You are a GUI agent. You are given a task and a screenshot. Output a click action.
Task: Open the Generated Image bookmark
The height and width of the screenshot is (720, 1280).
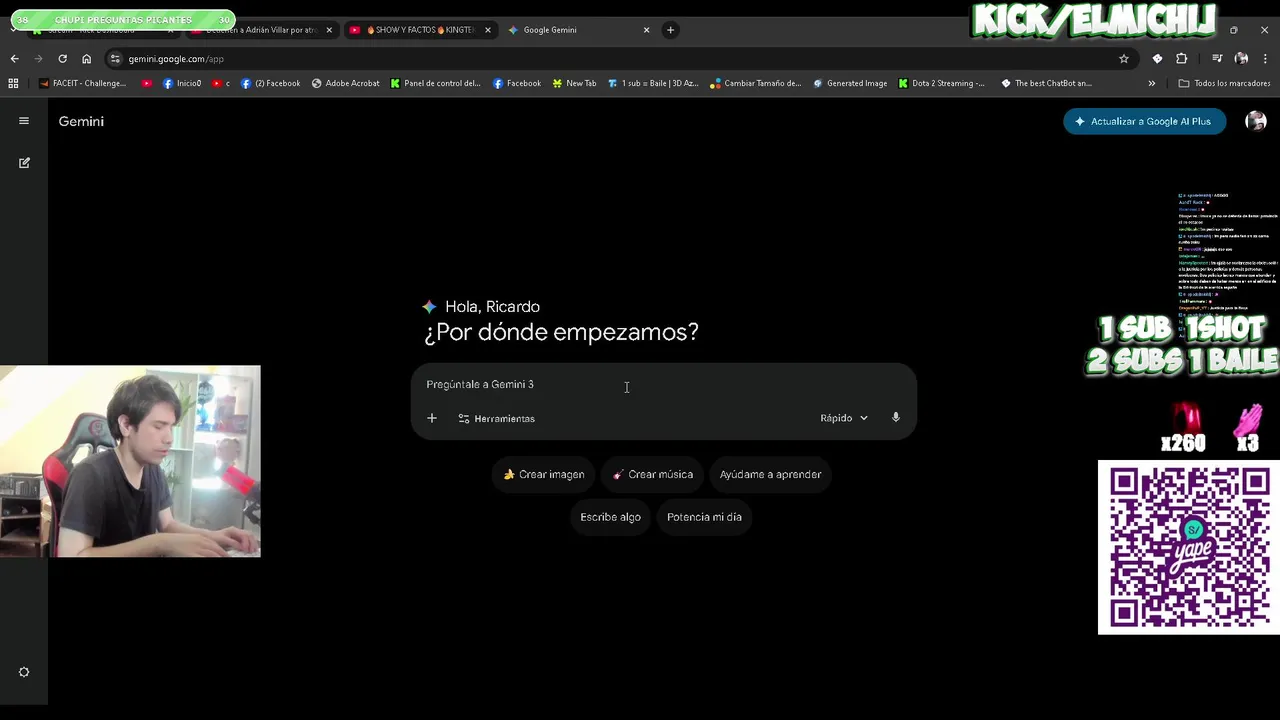coord(849,83)
